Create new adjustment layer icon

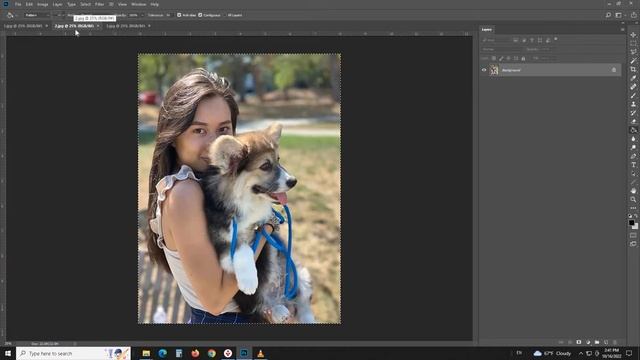(x=588, y=342)
